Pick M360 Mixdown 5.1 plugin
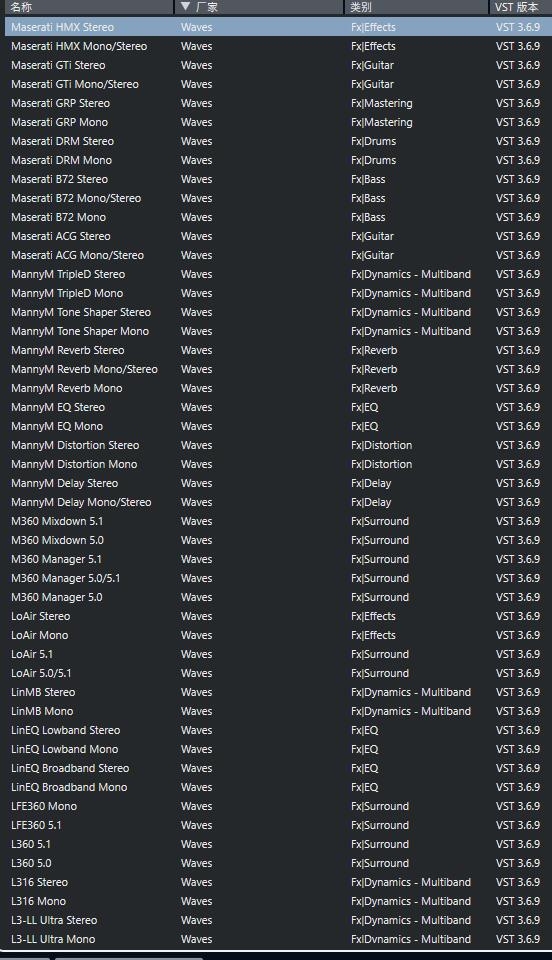 (x=278, y=520)
